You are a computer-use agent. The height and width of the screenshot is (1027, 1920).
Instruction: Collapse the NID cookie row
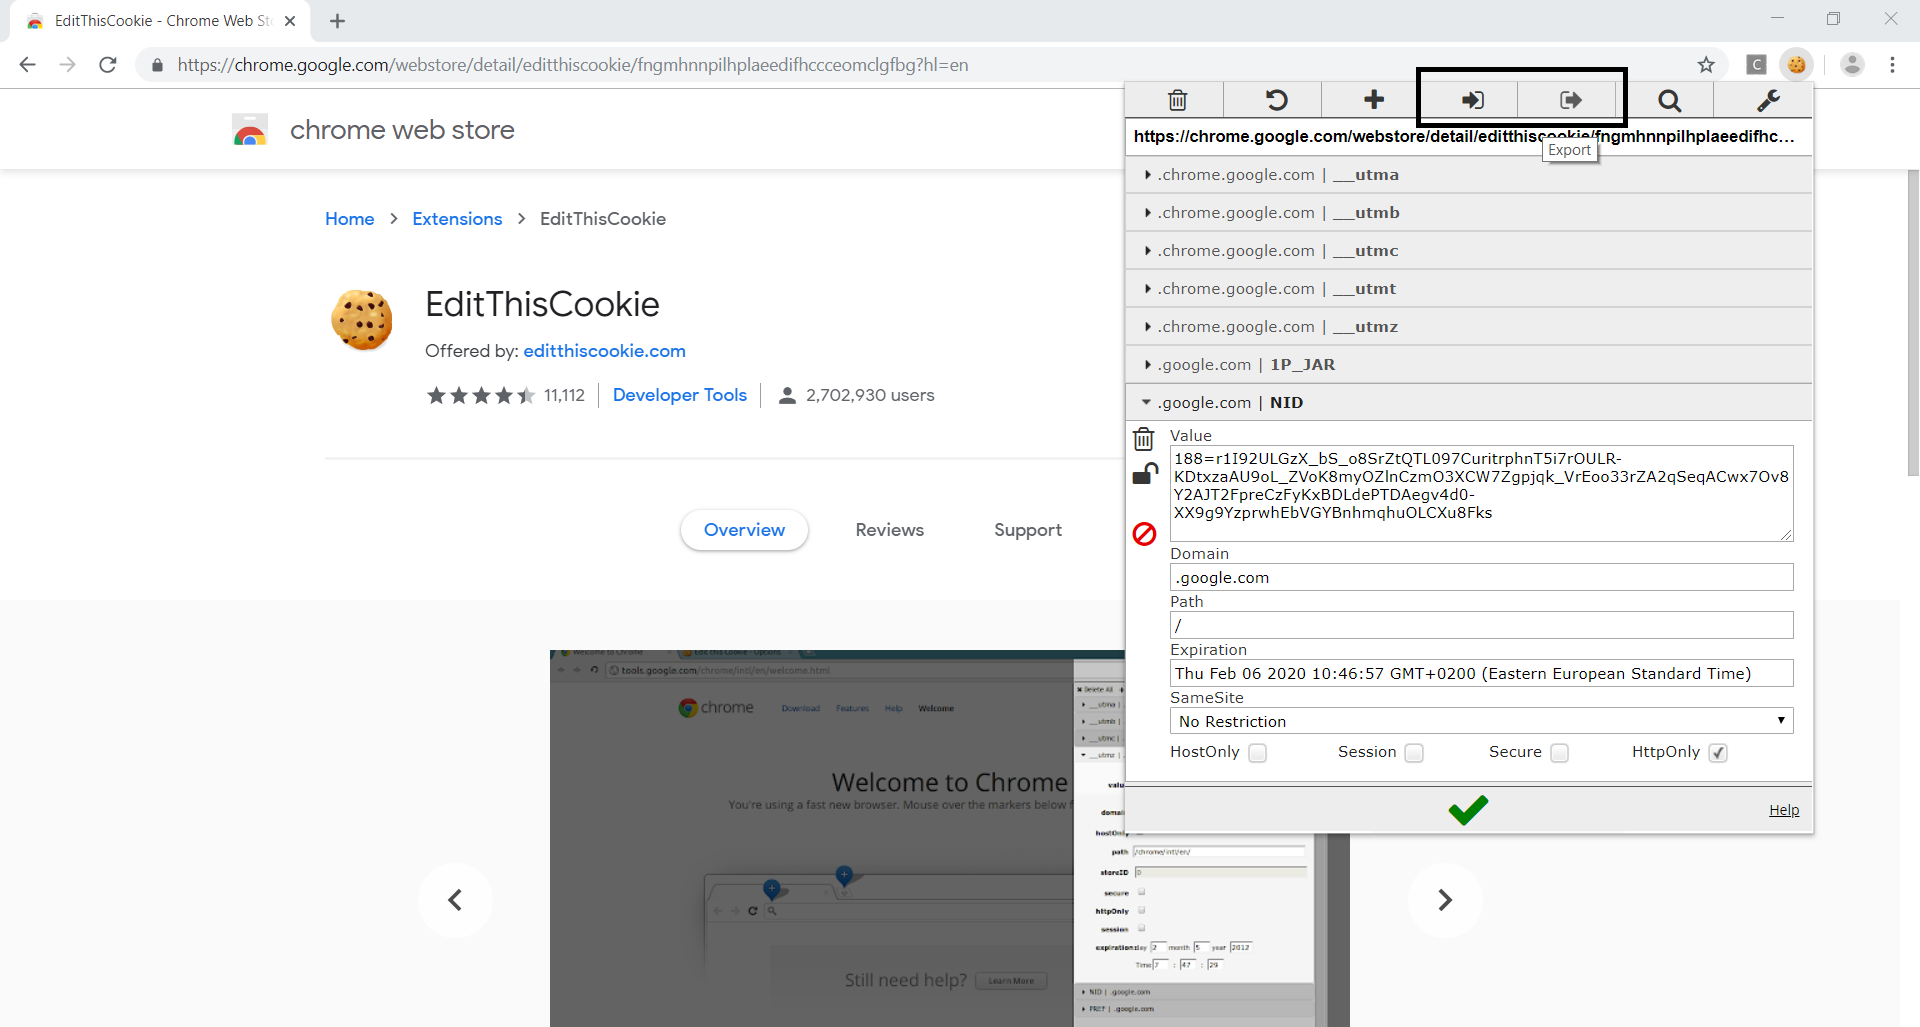pyautogui.click(x=1469, y=403)
